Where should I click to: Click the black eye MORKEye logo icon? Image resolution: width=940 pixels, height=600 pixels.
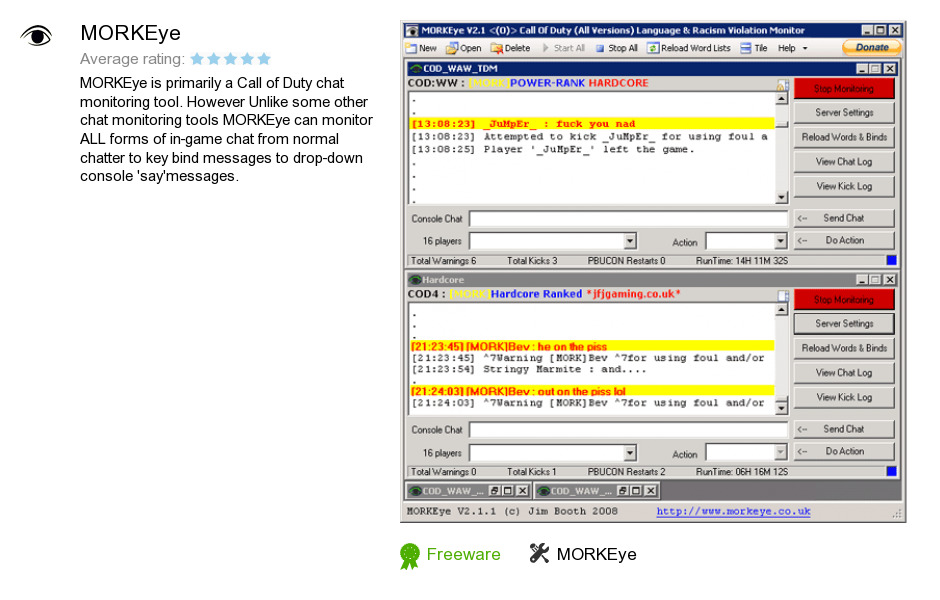(37, 36)
